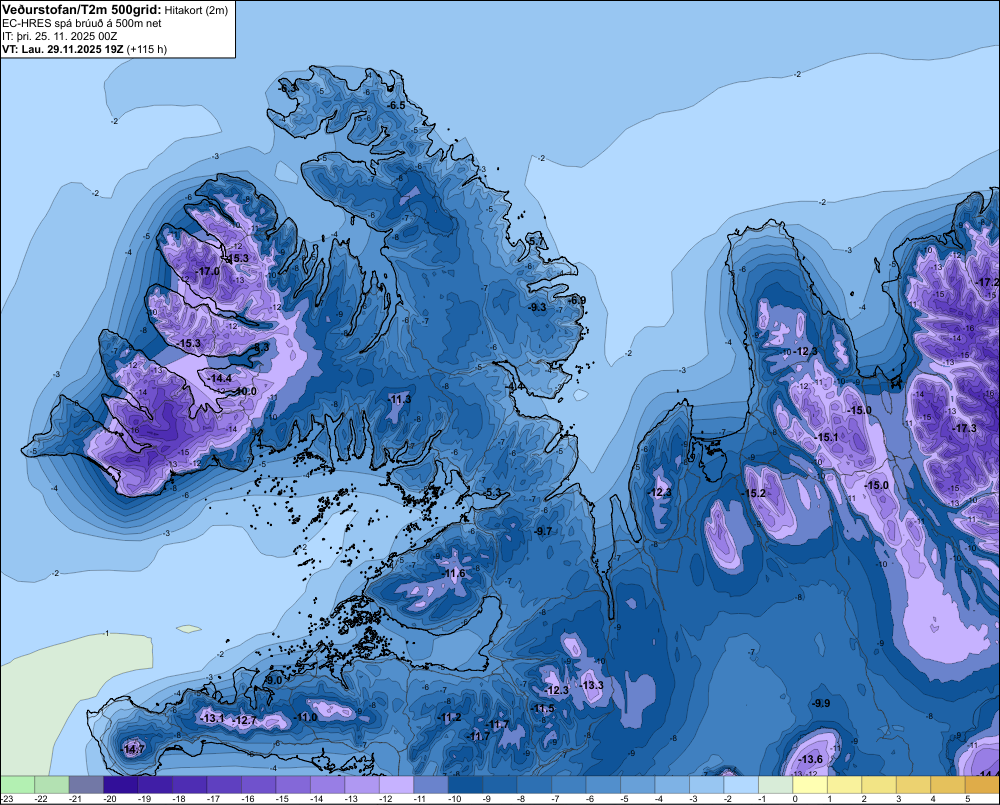
Task: Click the -4.4 temperature value
Action: coord(516,387)
